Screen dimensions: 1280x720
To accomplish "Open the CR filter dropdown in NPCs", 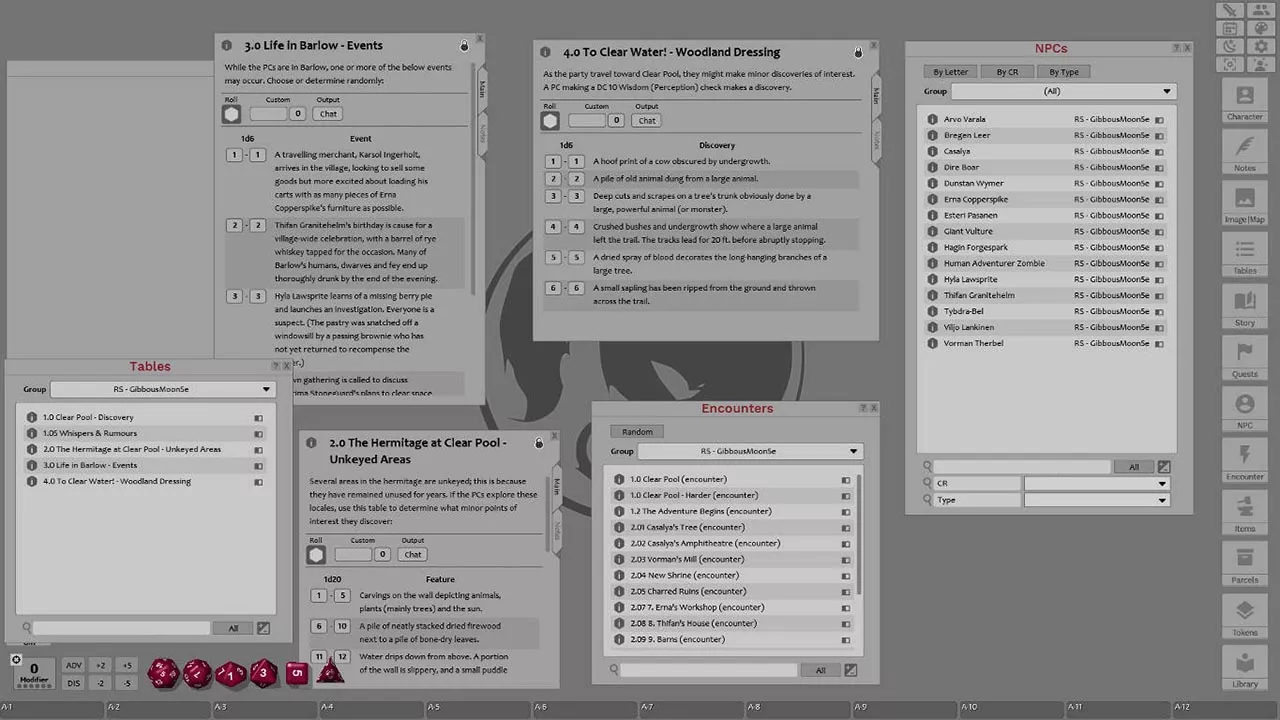I will pyautogui.click(x=1097, y=483).
